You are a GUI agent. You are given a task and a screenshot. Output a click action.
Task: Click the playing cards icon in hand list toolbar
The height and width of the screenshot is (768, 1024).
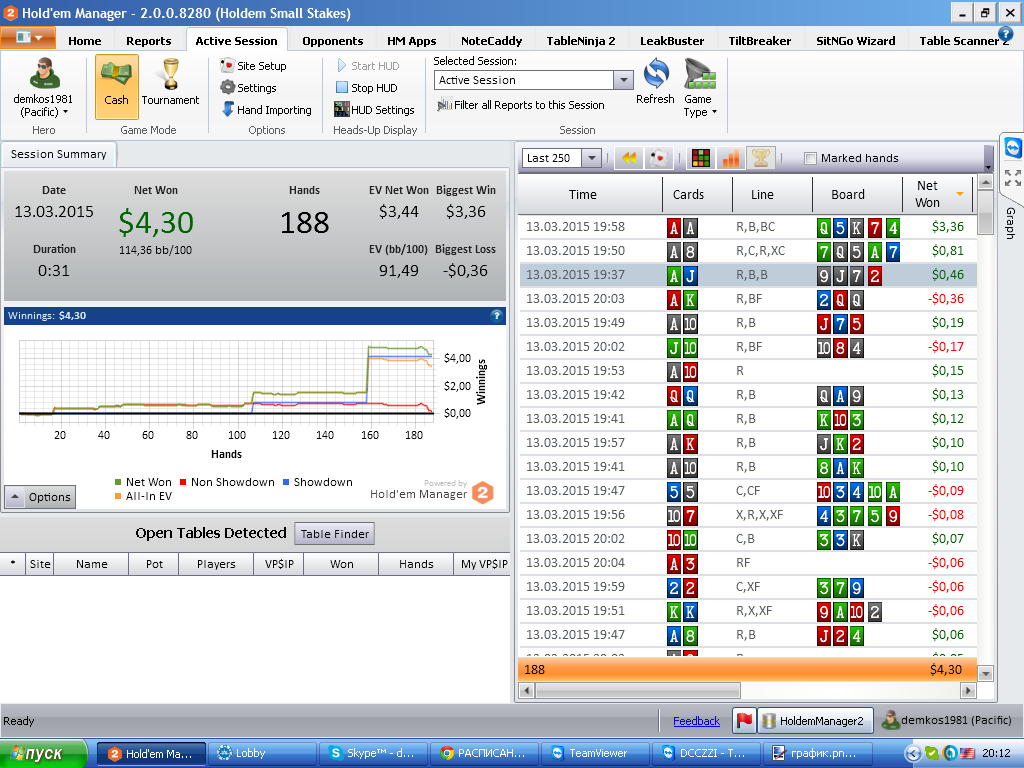tap(658, 157)
